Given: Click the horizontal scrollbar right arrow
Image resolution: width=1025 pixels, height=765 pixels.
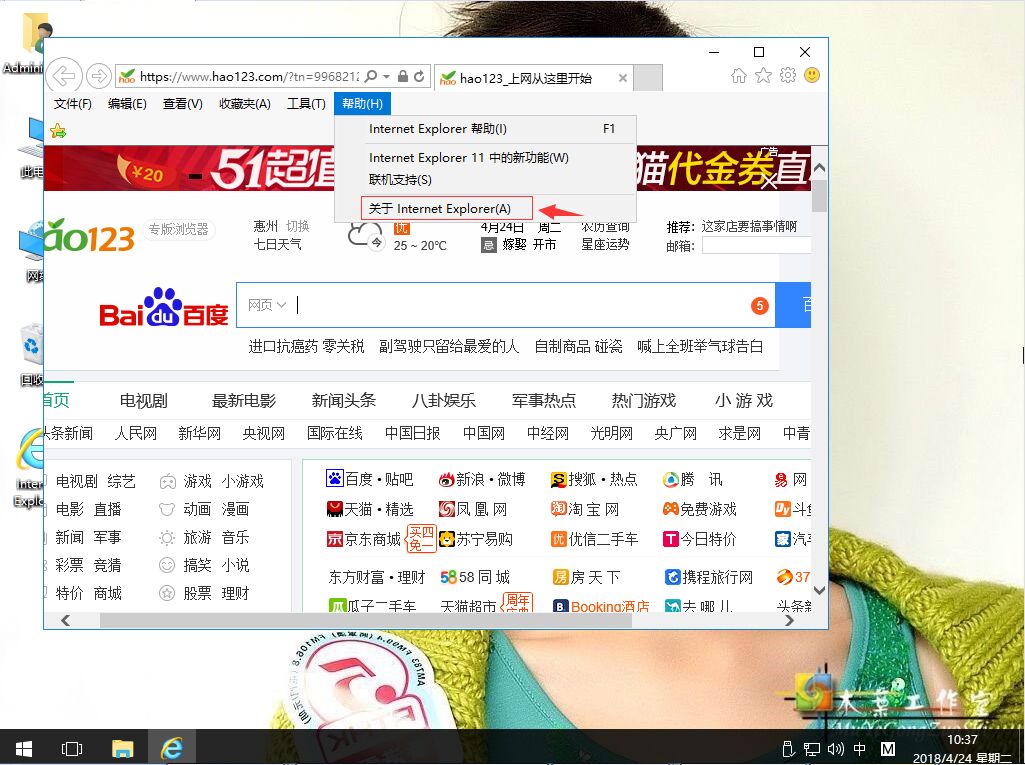Looking at the screenshot, I should click(789, 620).
